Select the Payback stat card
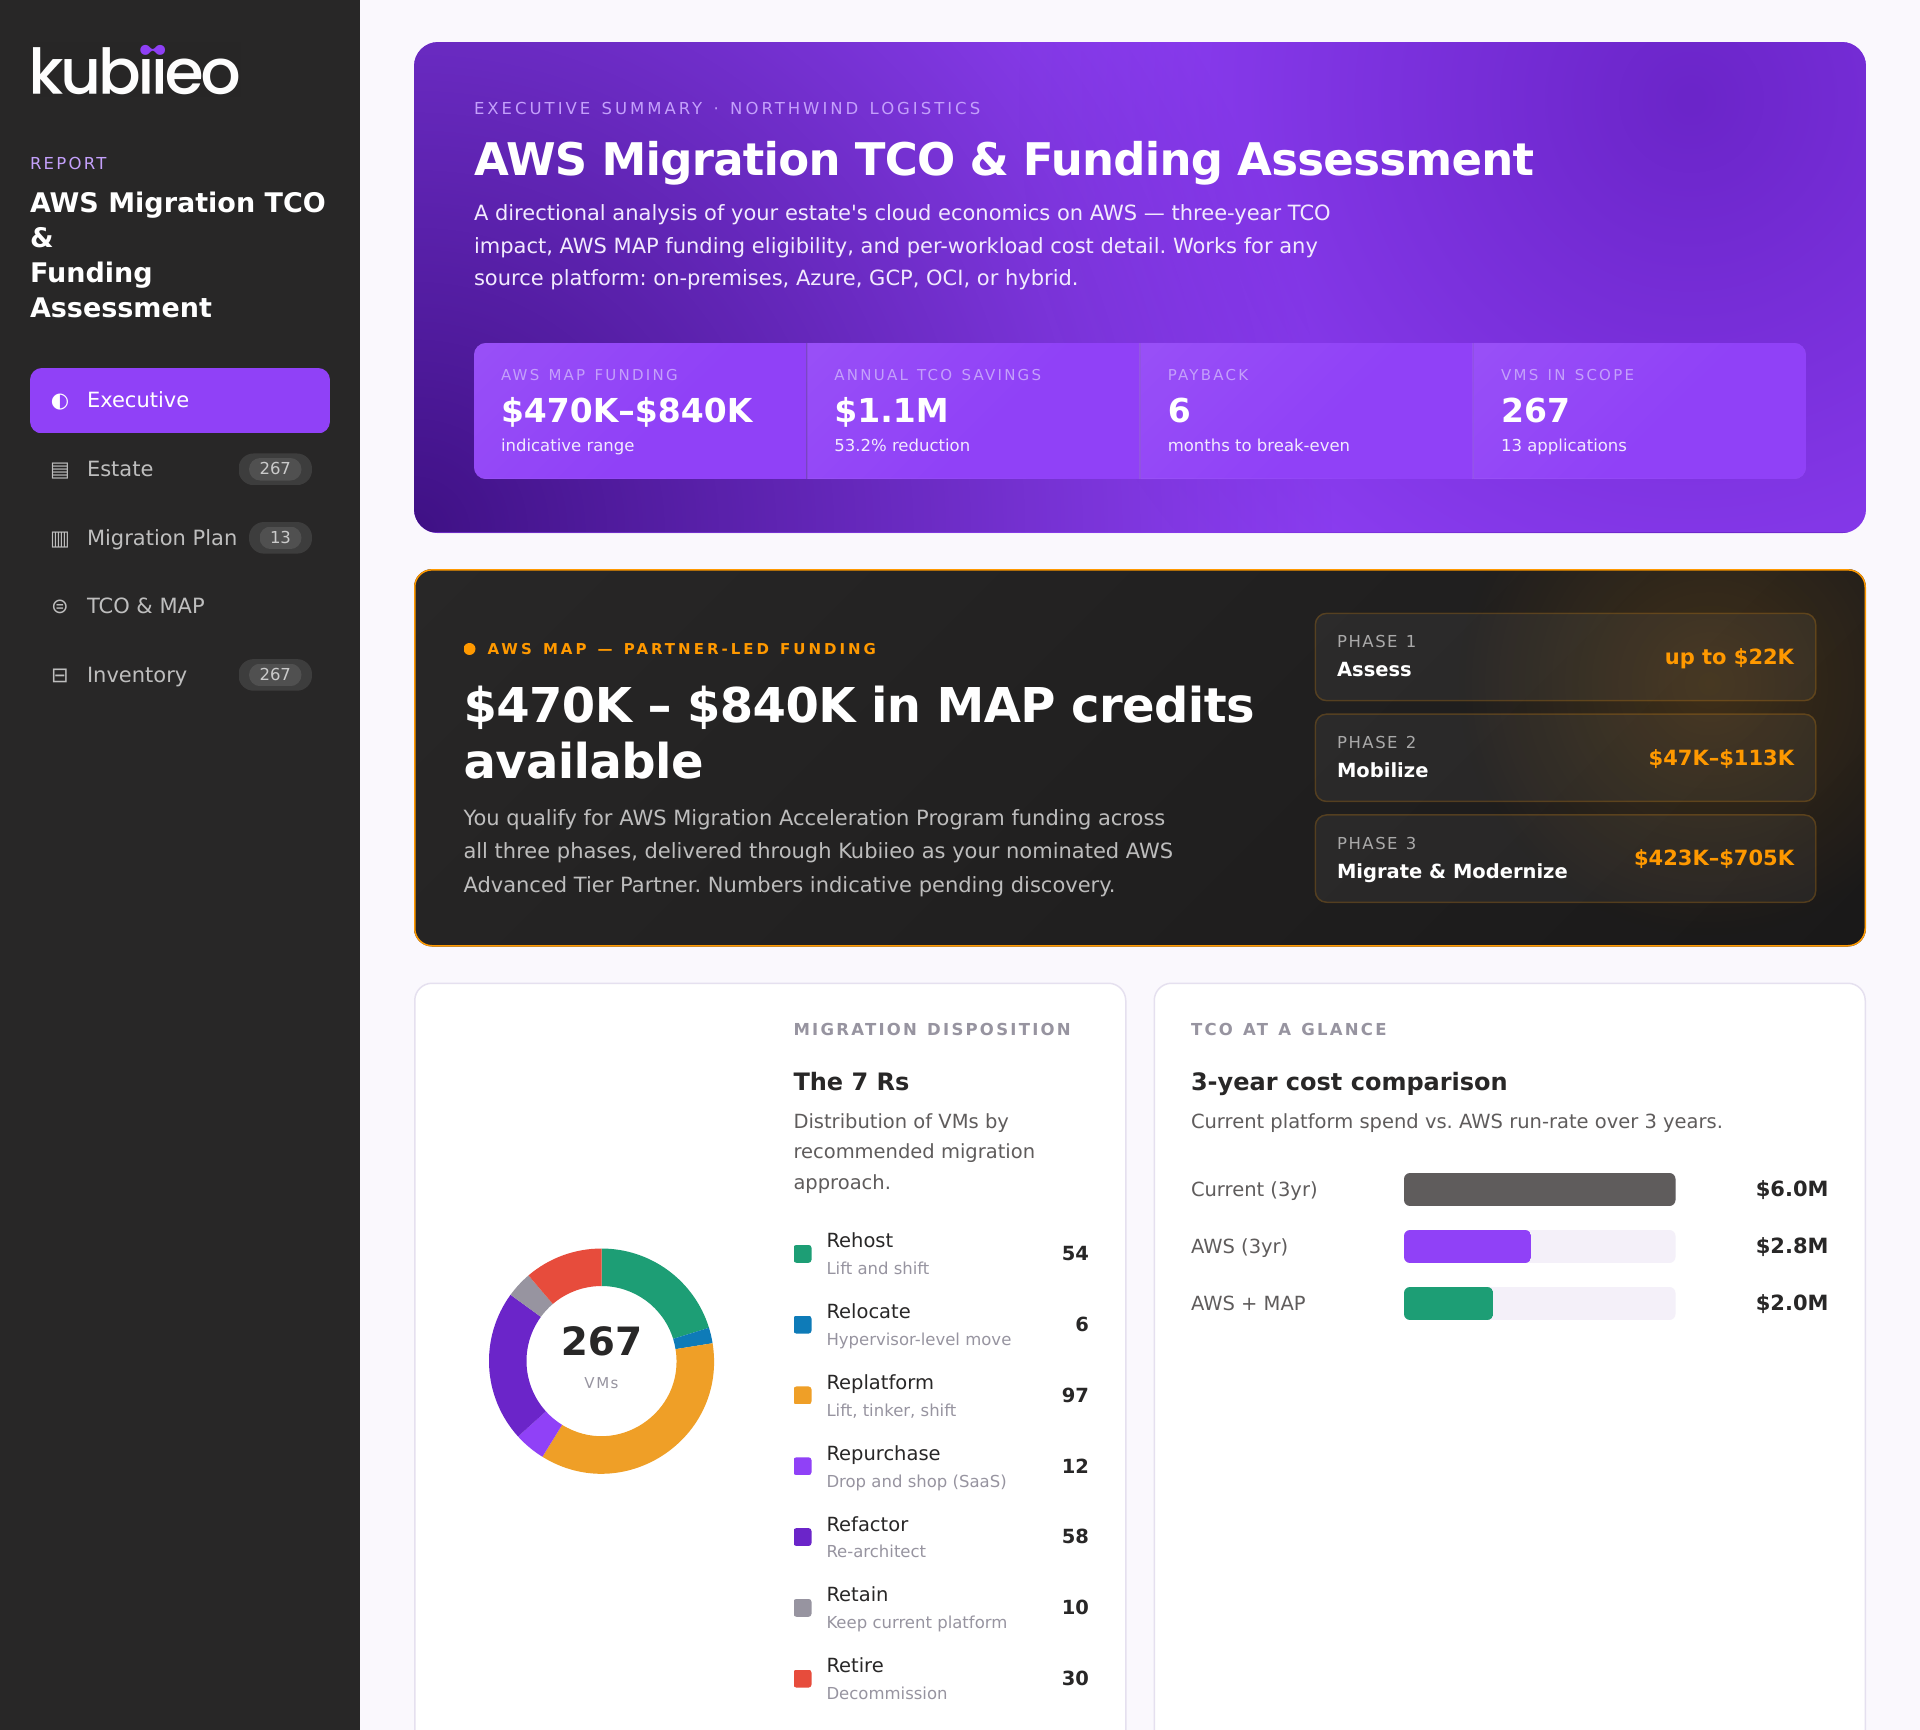The height and width of the screenshot is (1730, 1920). click(1306, 411)
